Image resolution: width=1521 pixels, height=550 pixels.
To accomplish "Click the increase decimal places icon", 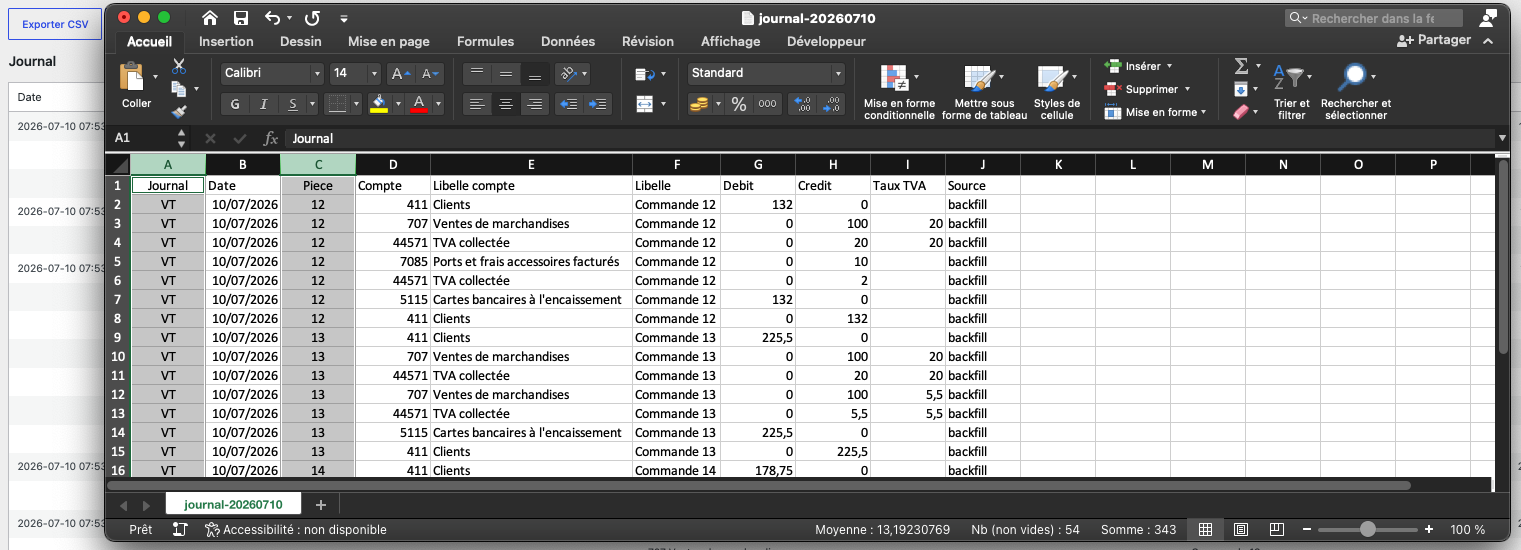I will tap(802, 104).
